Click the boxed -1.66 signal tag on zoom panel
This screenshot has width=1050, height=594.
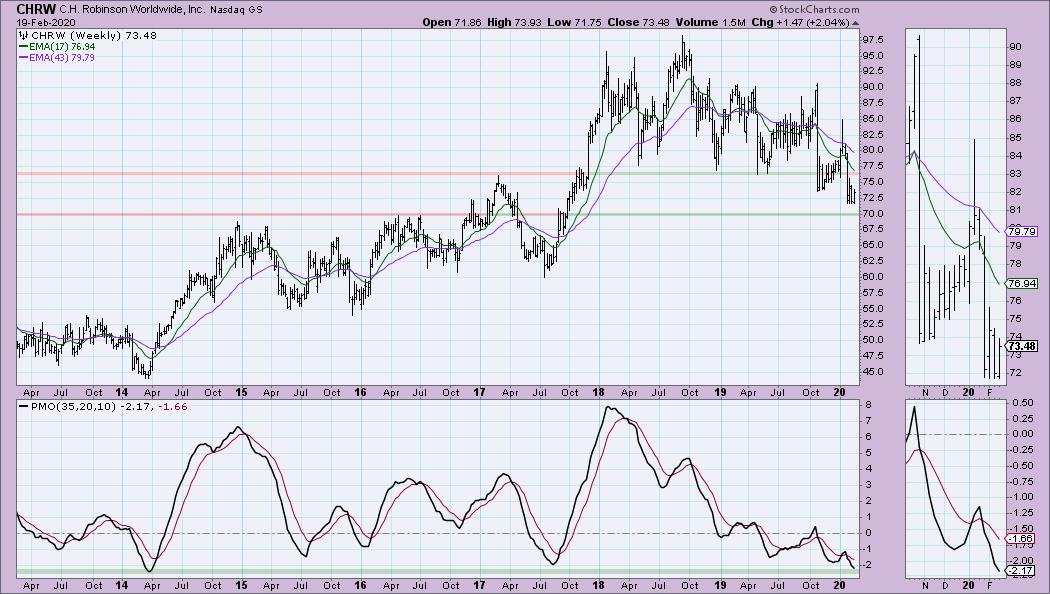1022,538
